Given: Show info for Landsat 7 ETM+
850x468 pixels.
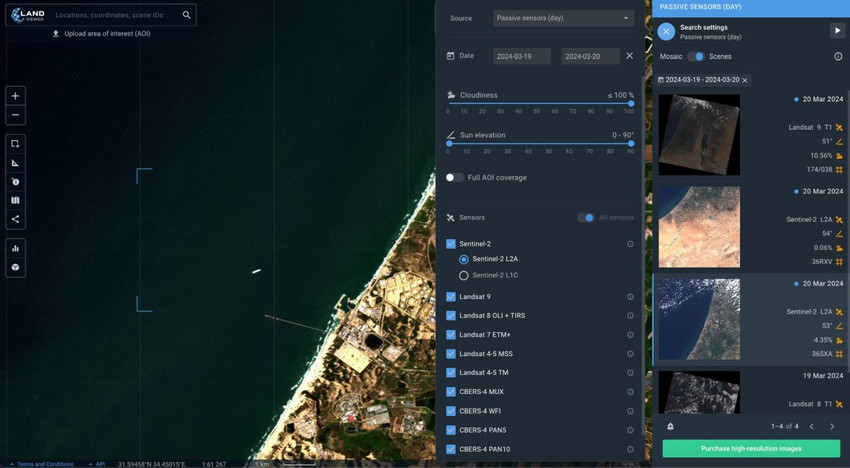Looking at the screenshot, I should (x=630, y=335).
